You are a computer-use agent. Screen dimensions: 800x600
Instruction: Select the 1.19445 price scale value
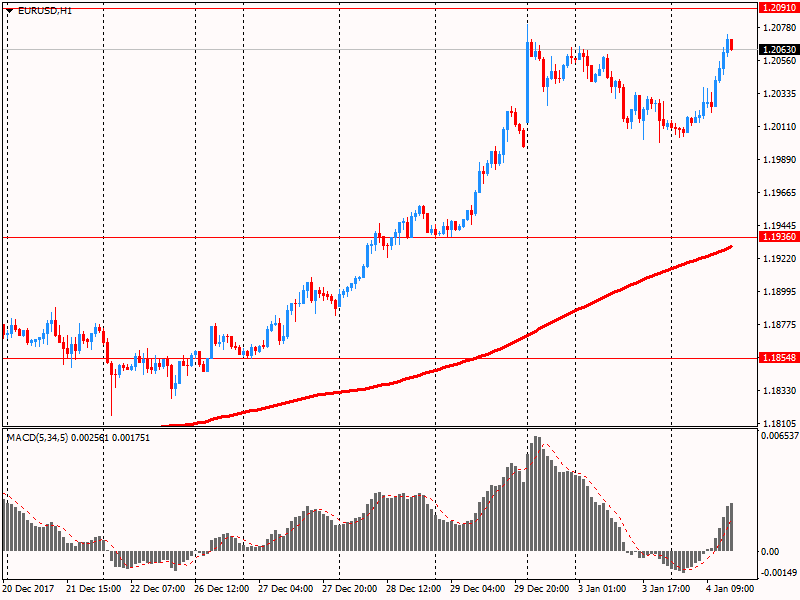[780, 226]
